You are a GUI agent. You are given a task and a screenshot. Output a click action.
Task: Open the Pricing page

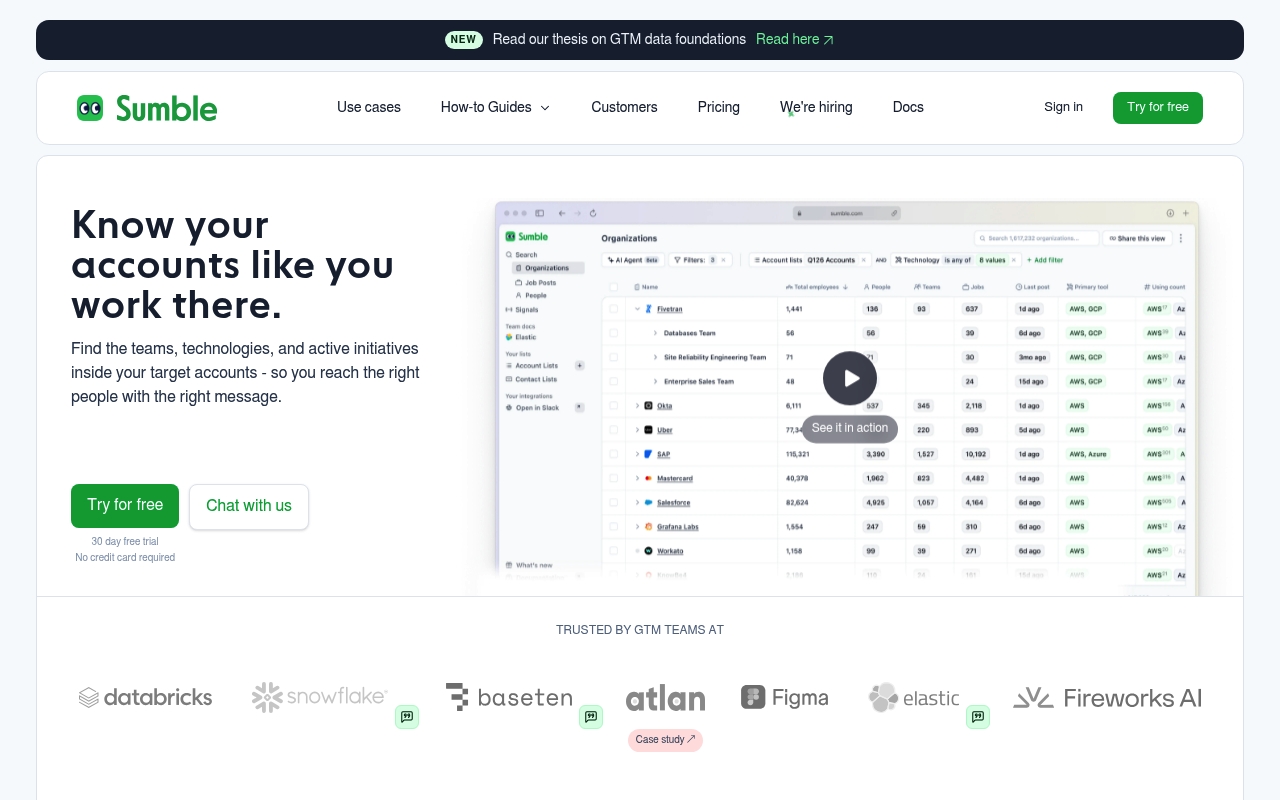click(x=719, y=108)
